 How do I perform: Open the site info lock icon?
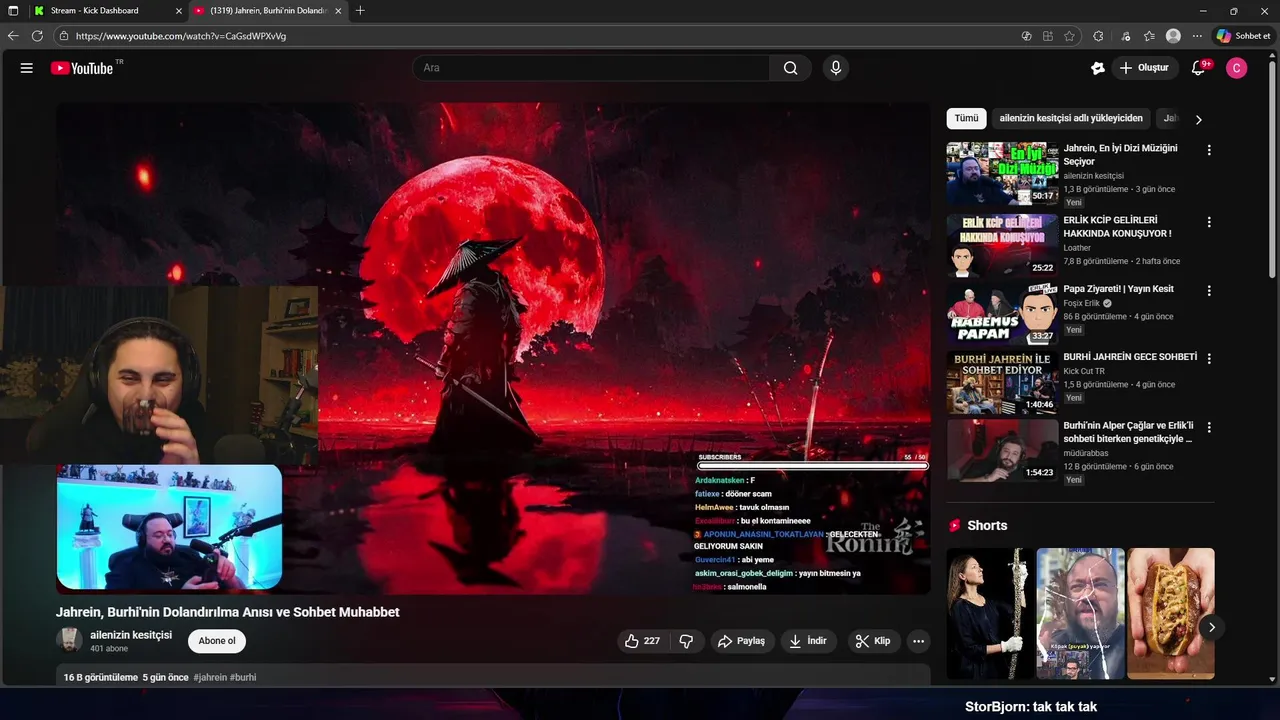[64, 36]
